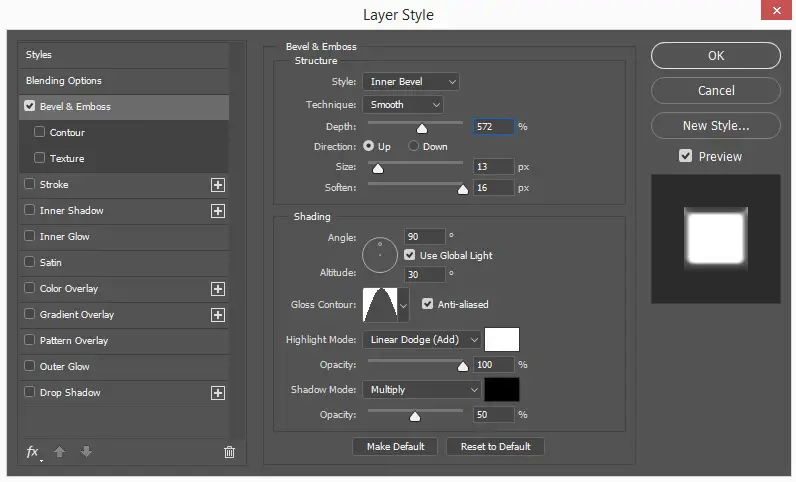Screen dimensions: 796x482
Task: Click the Depth value field showing 572
Action: (494, 126)
